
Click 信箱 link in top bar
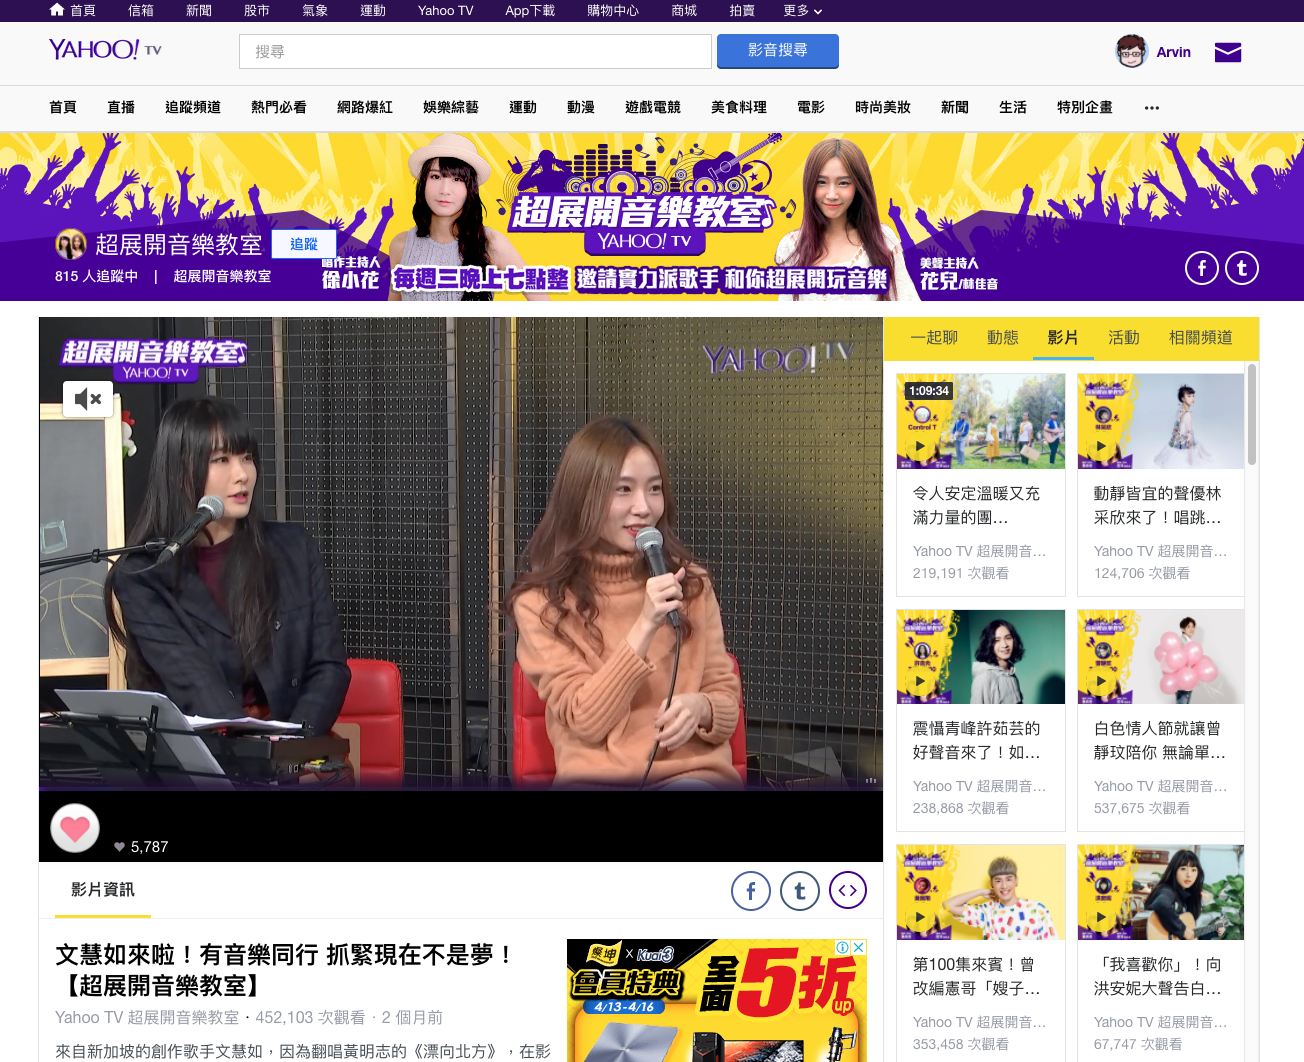(x=141, y=10)
